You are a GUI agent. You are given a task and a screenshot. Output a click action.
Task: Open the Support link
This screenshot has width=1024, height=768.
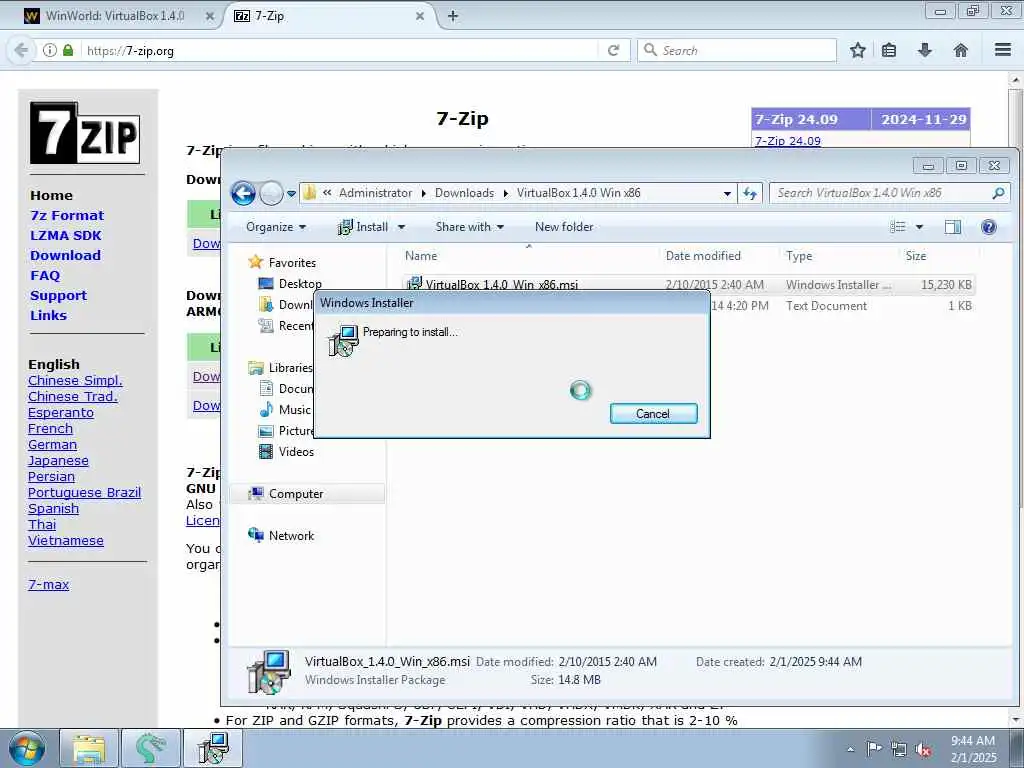pyautogui.click(x=58, y=296)
